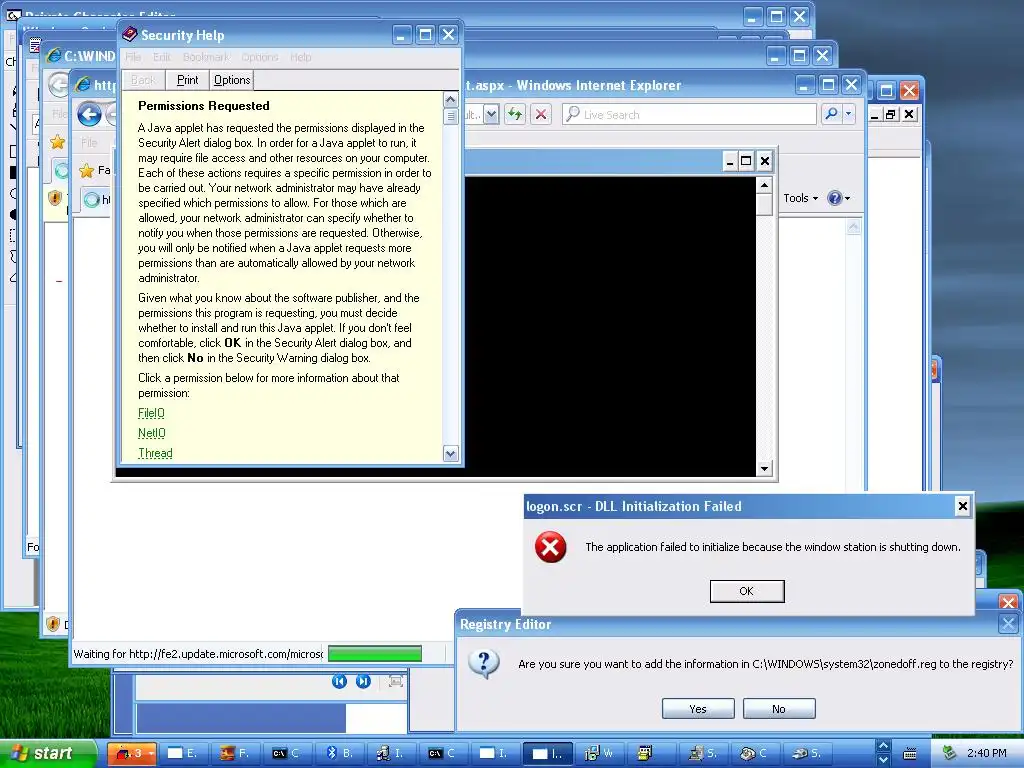Viewport: 1024px width, 768px height.
Task: Switch to the Bluetooth taskbar item labeled B.
Action: pos(339,753)
